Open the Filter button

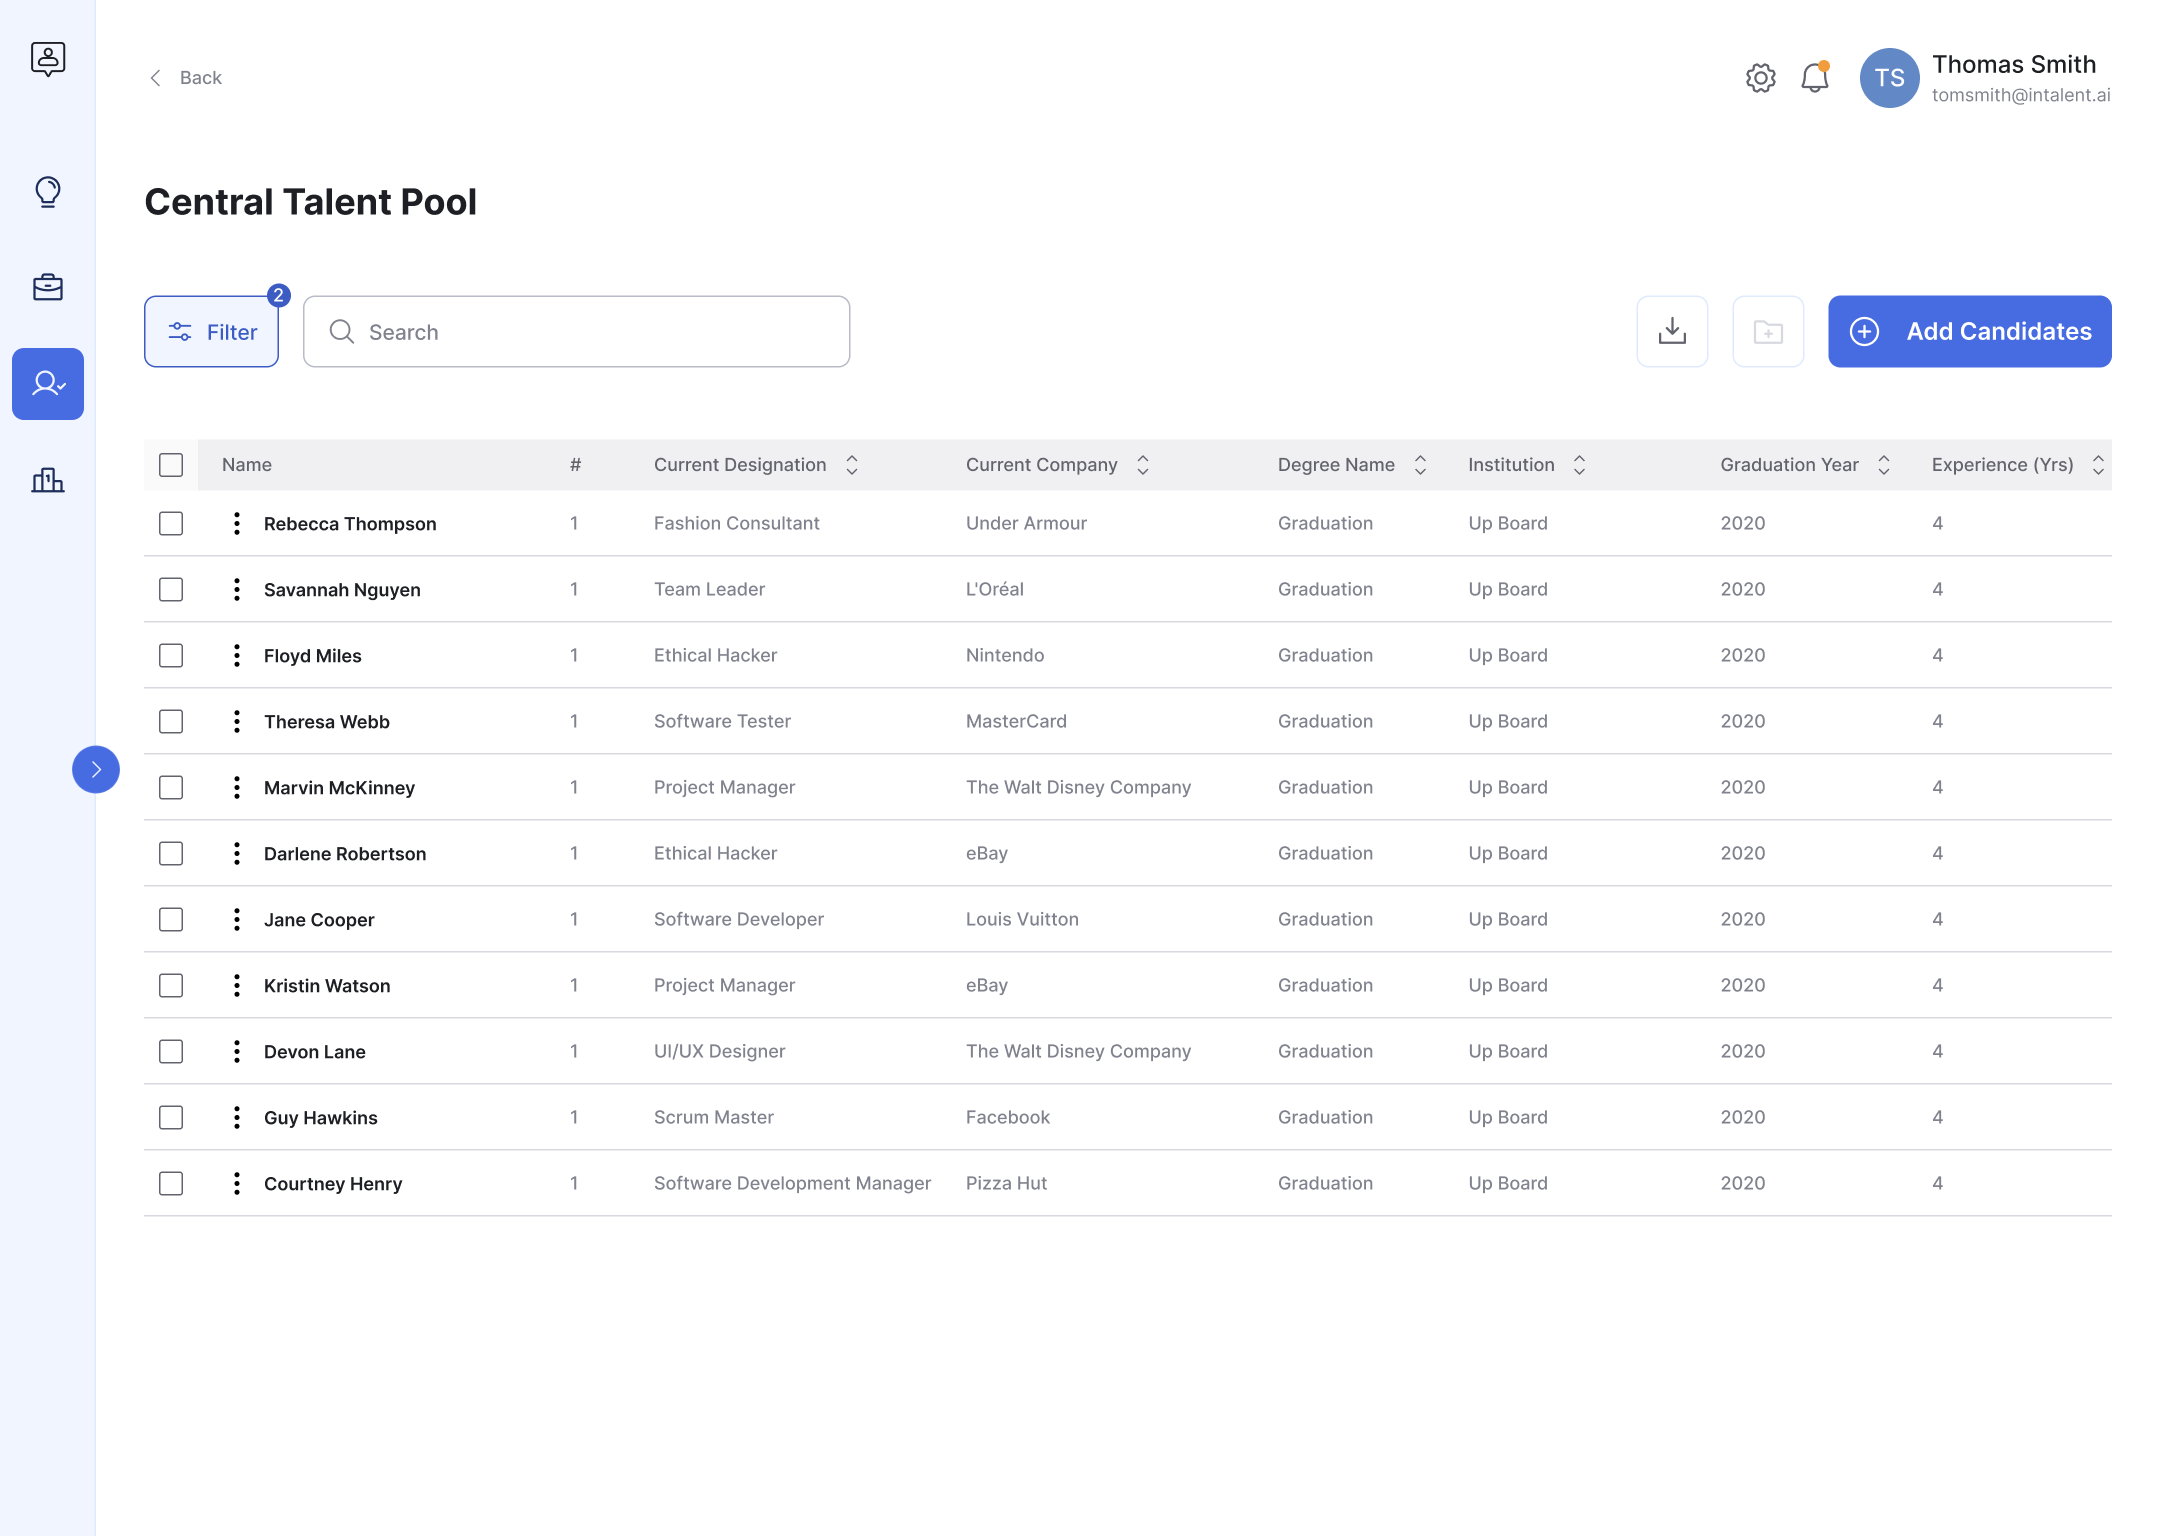coord(211,331)
